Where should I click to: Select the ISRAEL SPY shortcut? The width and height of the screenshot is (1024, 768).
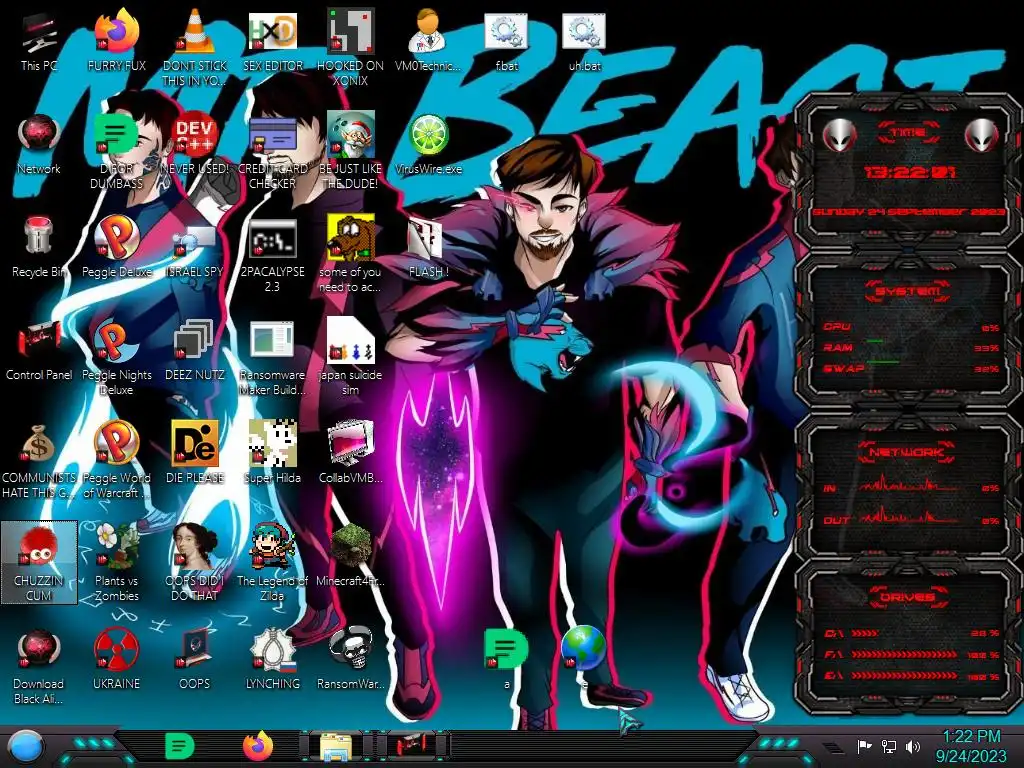coord(195,240)
